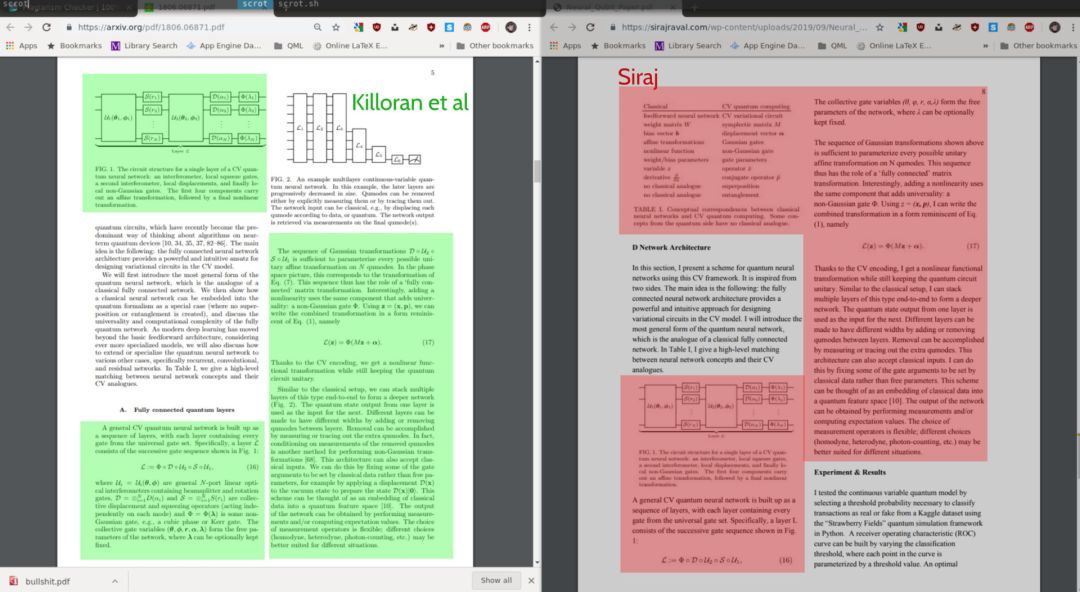Open the profile avatar in arxiv window
Image resolution: width=1080 pixels, height=592 pixels.
tap(511, 27)
